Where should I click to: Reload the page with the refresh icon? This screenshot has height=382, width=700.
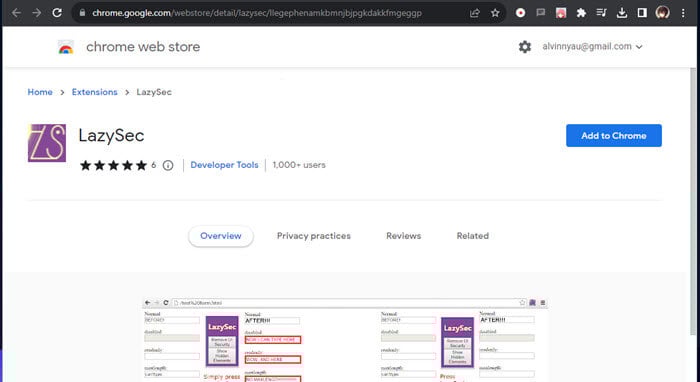[x=57, y=13]
